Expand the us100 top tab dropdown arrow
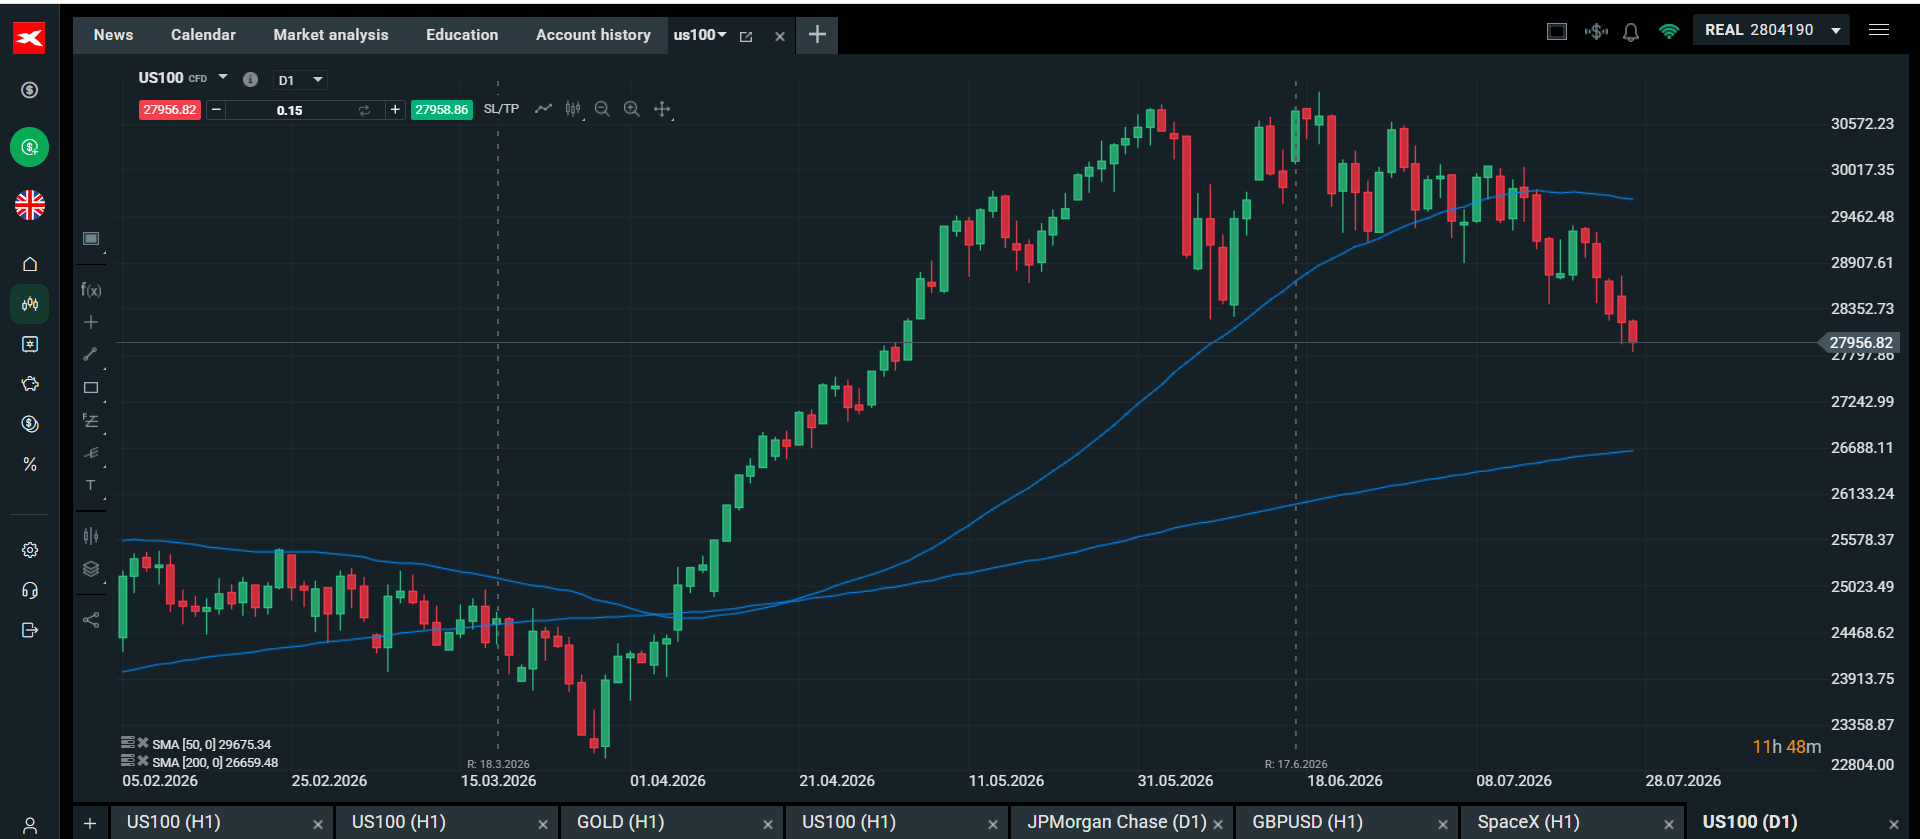 click(x=722, y=35)
